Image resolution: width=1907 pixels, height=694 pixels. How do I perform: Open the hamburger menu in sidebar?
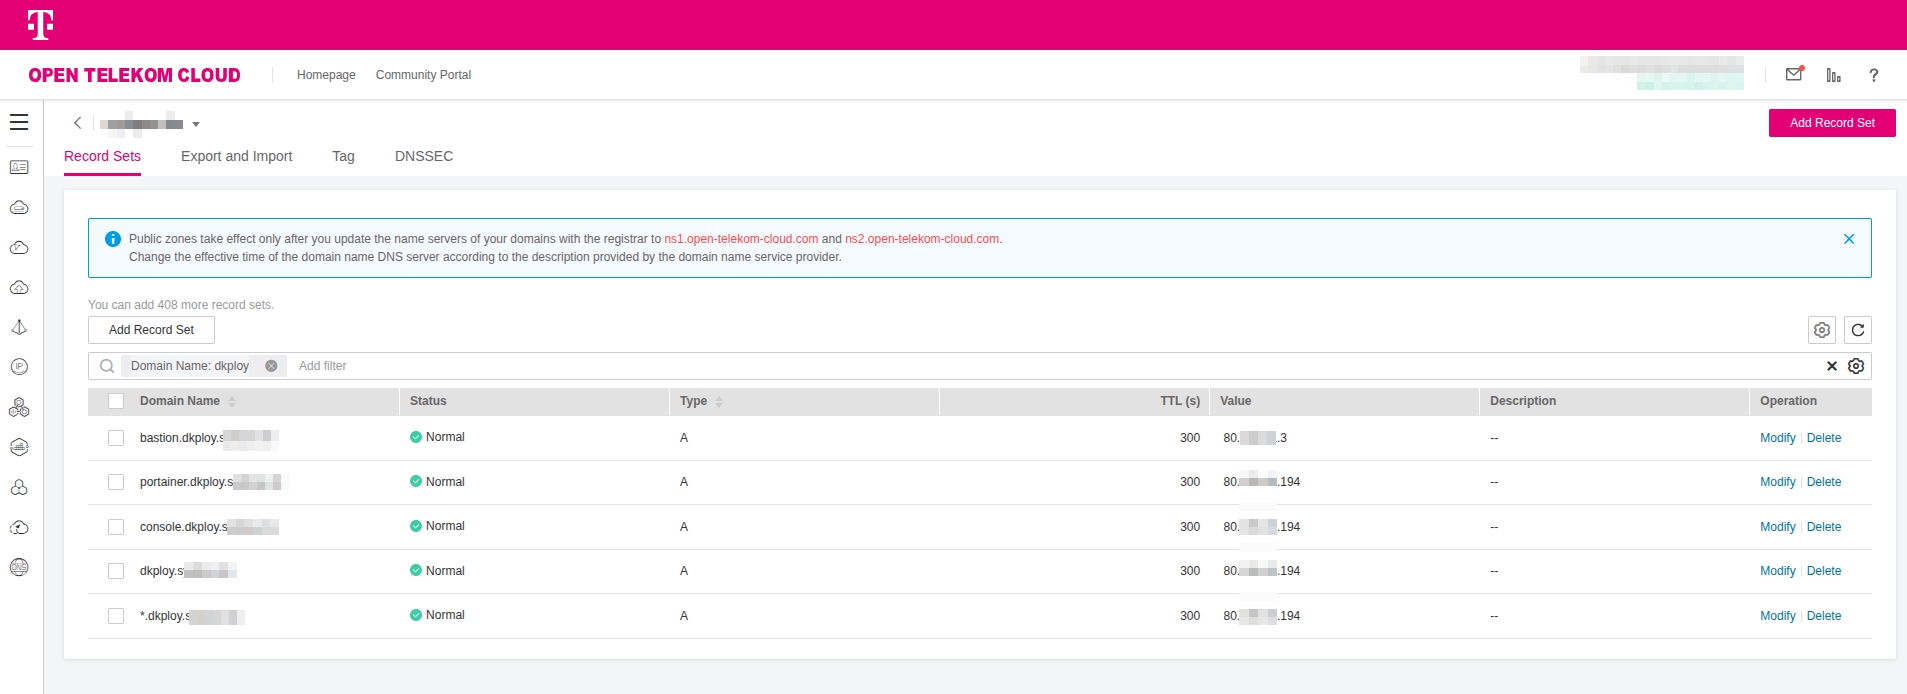pos(19,122)
